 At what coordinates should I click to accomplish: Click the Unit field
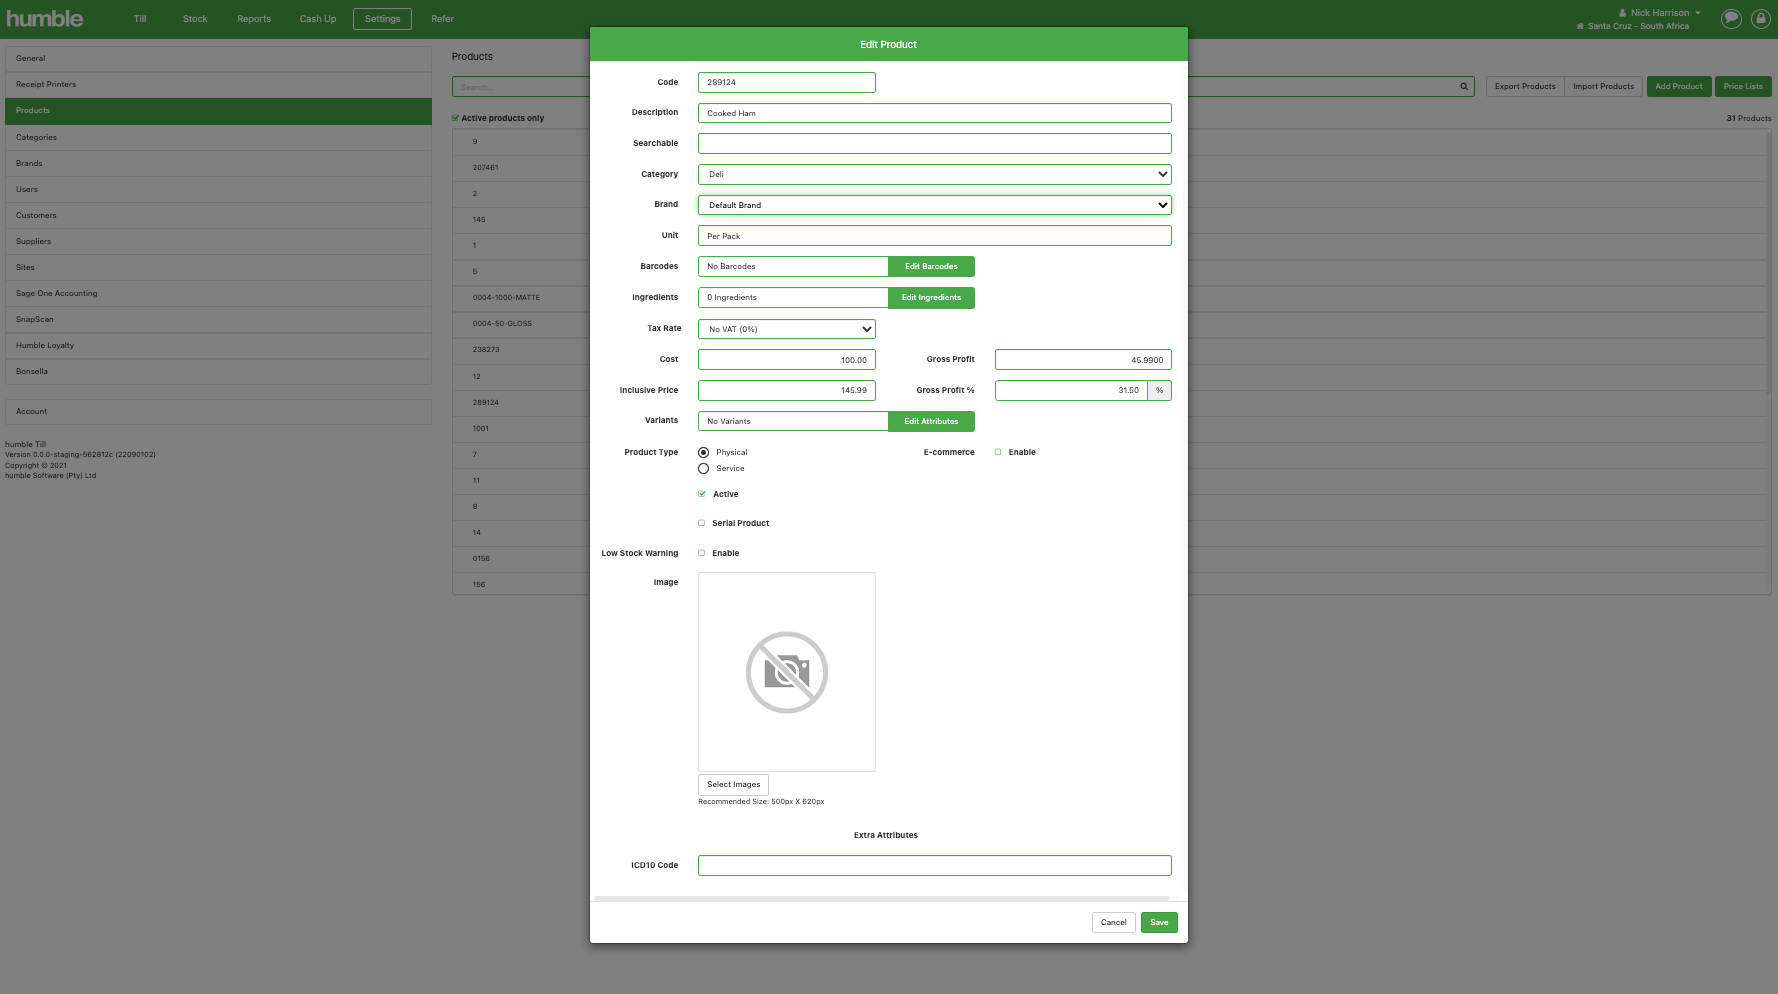[x=934, y=236]
